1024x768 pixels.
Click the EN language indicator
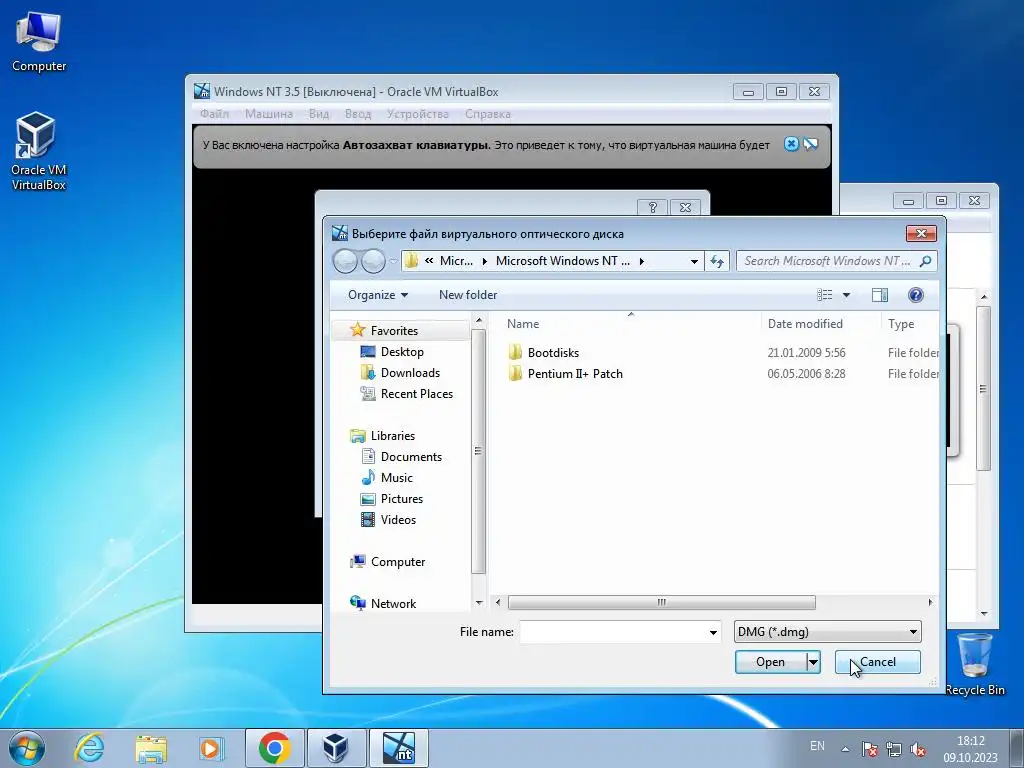(x=817, y=746)
